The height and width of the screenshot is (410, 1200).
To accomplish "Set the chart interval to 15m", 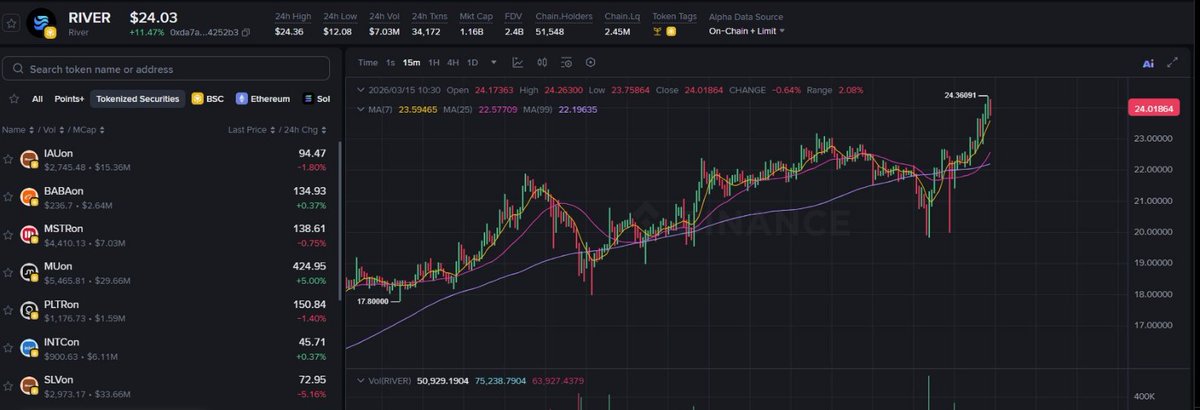I will tap(411, 63).
